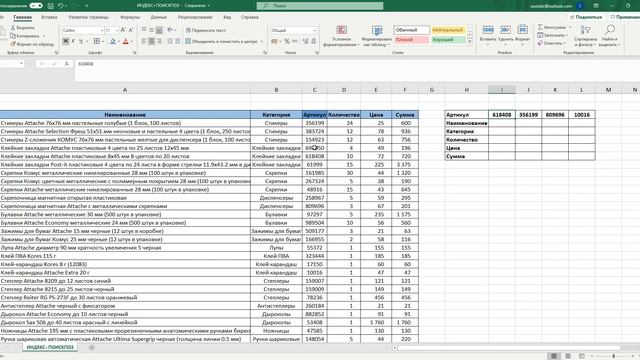Click the Middle Align icon
The width and height of the screenshot is (640, 360).
(151, 30)
